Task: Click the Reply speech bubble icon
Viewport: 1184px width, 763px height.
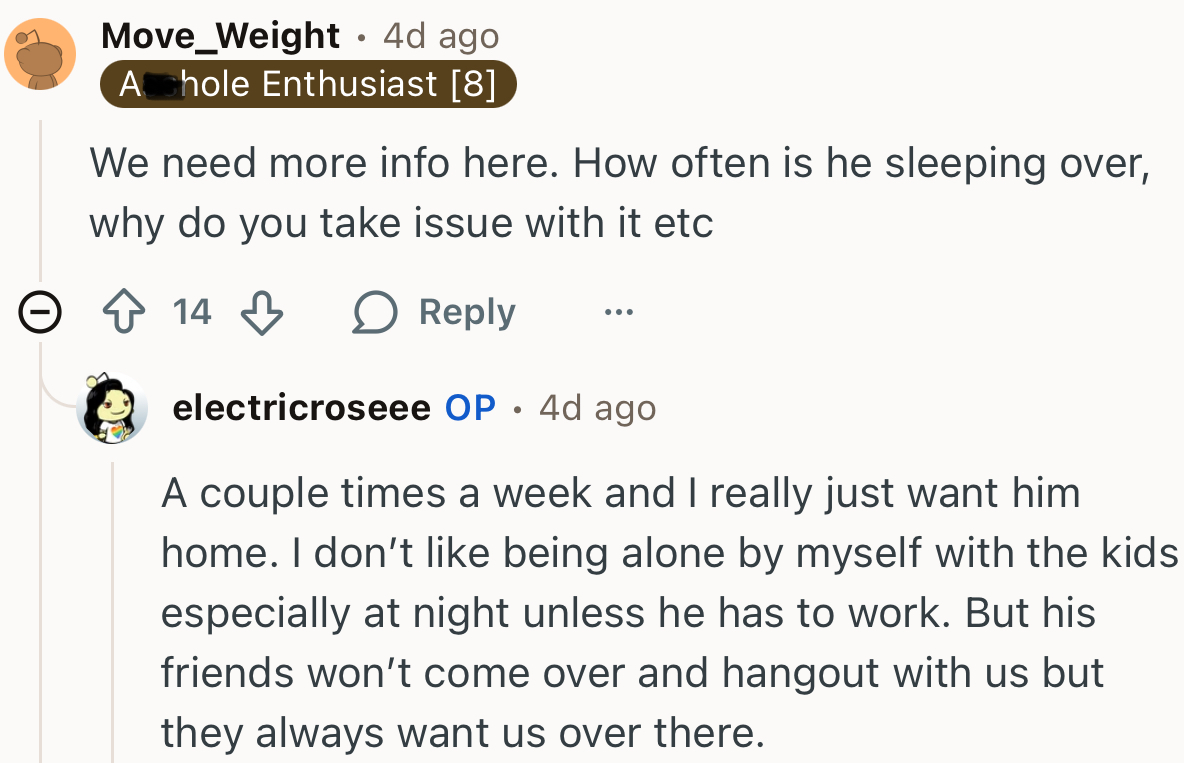Action: [x=375, y=311]
